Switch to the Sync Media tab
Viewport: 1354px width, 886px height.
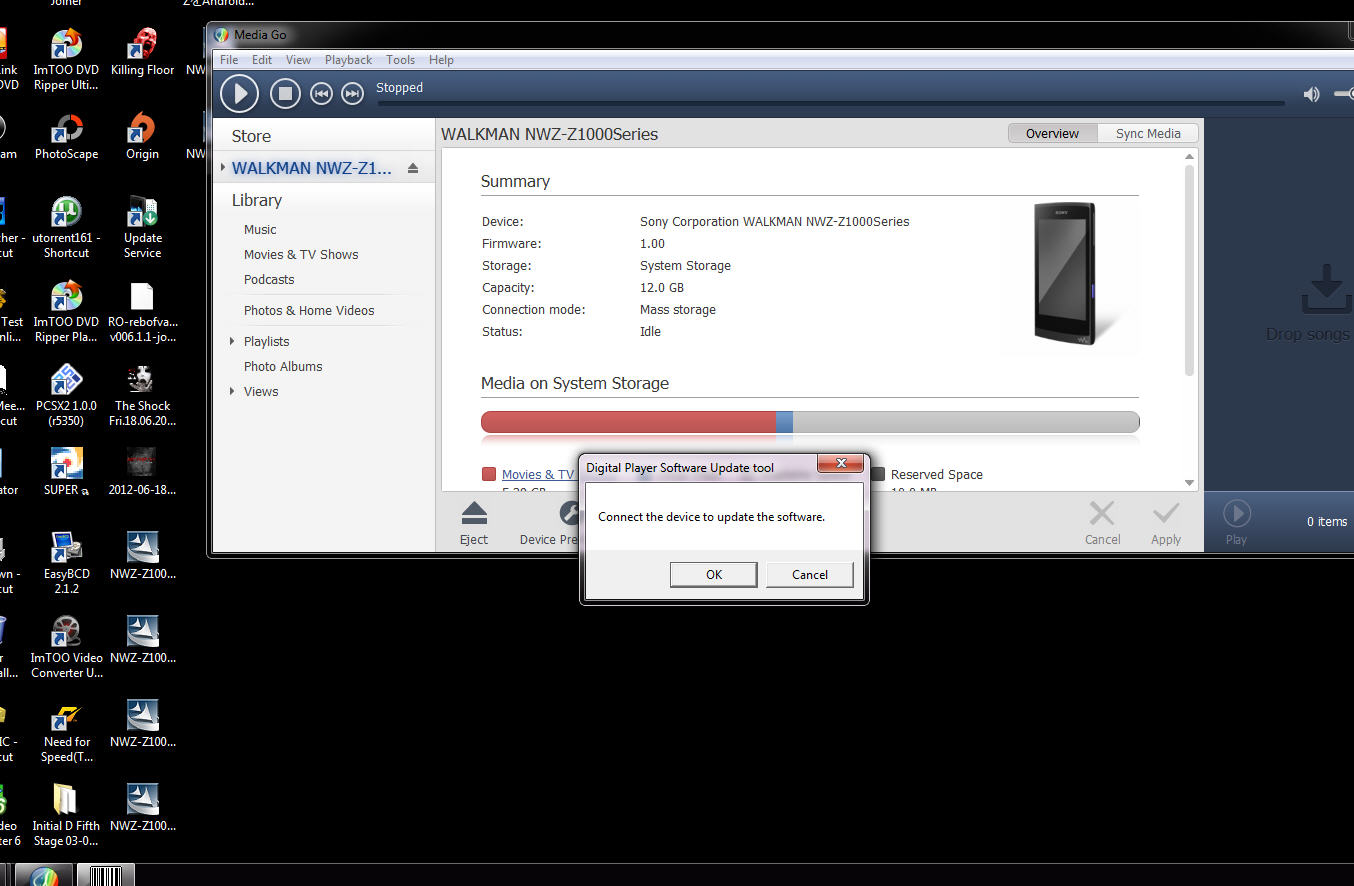pos(1148,133)
